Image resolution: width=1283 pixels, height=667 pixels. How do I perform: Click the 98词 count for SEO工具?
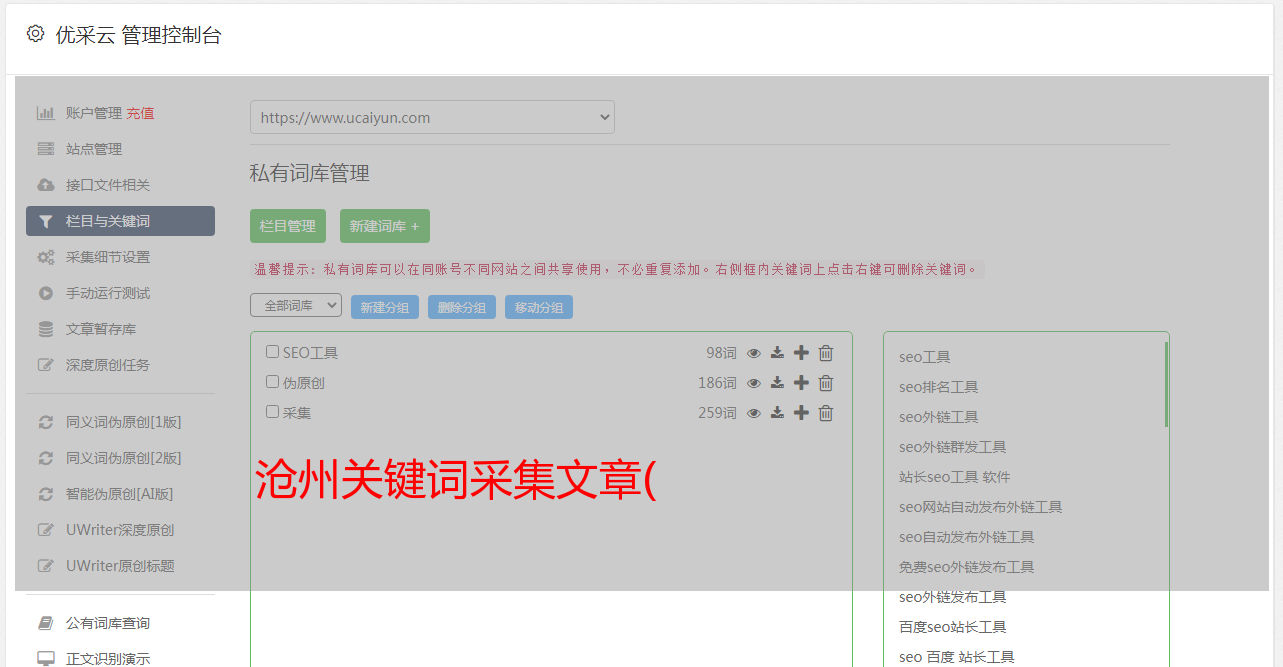click(721, 353)
